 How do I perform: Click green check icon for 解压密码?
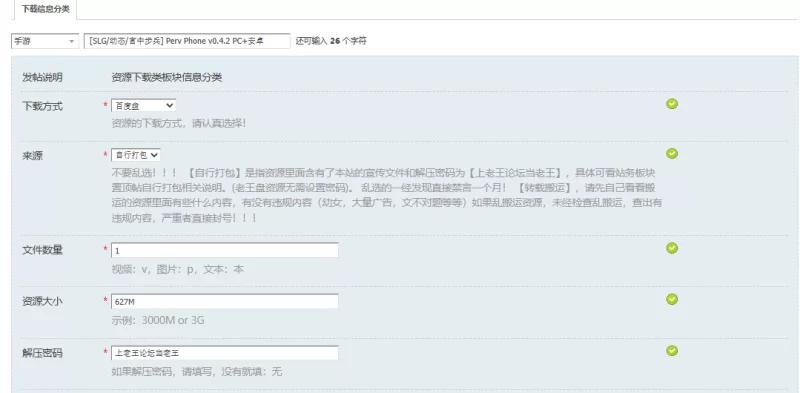click(672, 351)
